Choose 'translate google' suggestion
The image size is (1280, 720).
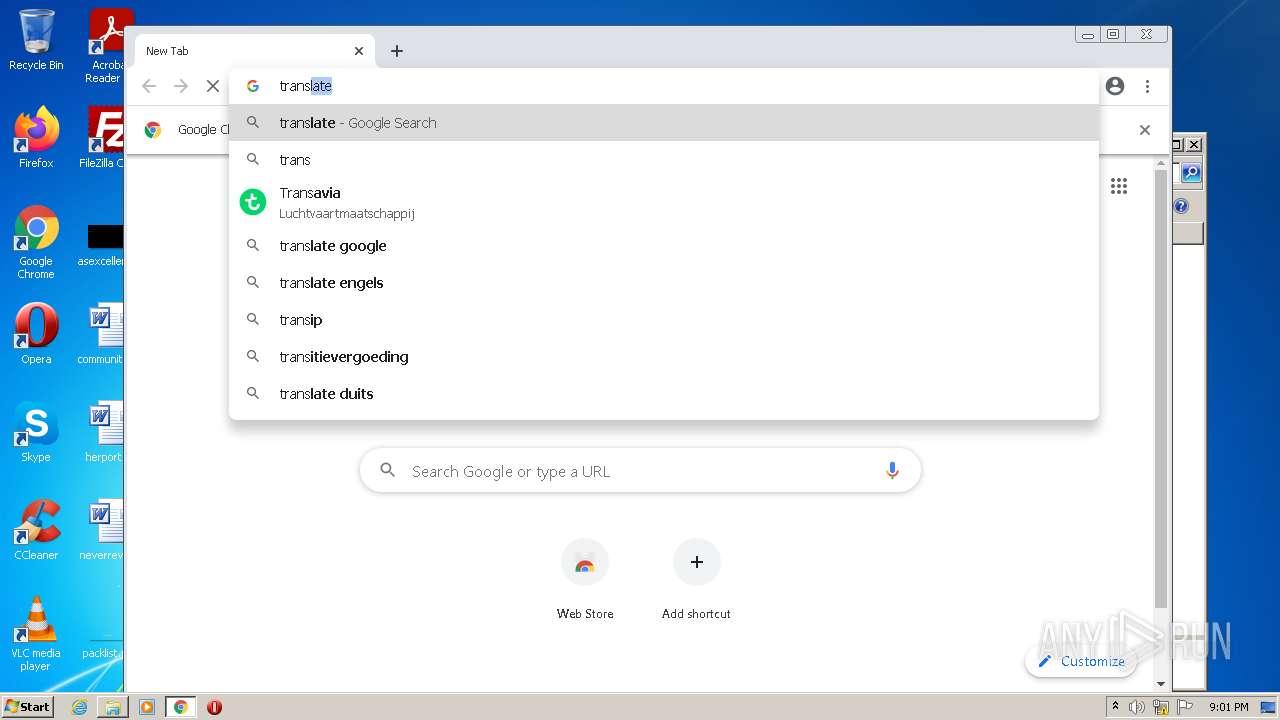point(664,246)
